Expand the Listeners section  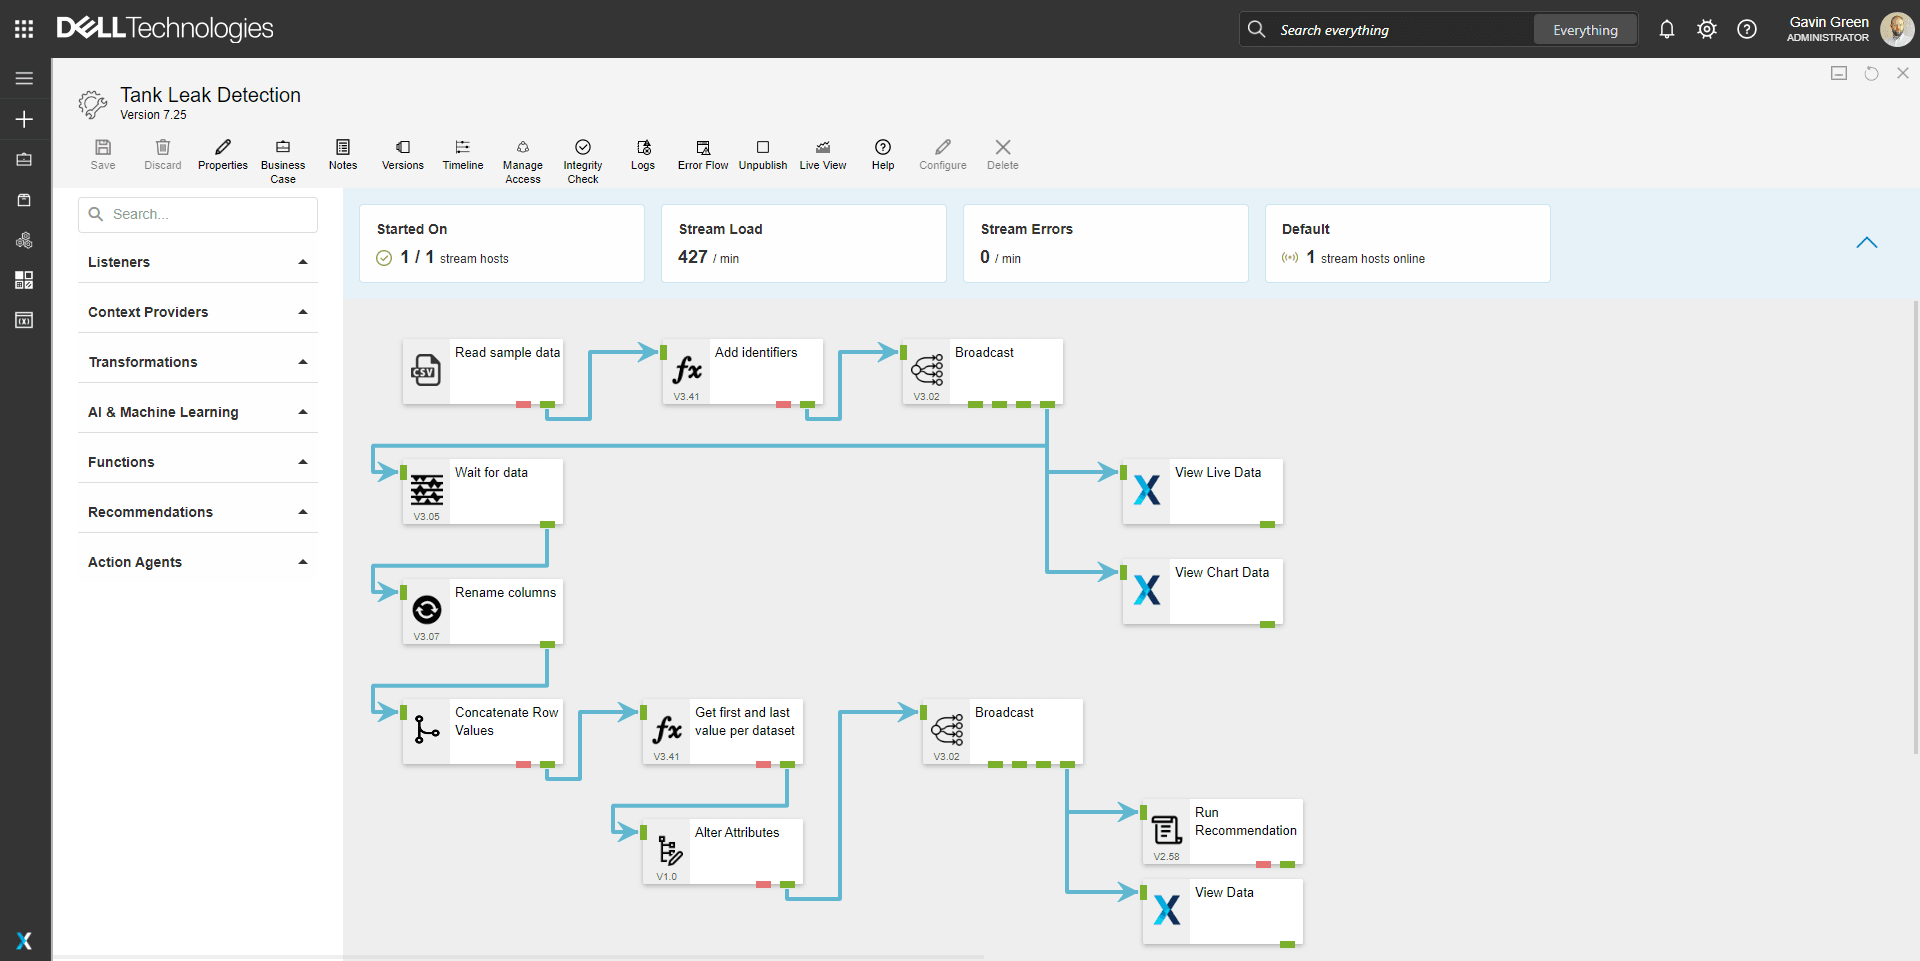[x=197, y=262]
